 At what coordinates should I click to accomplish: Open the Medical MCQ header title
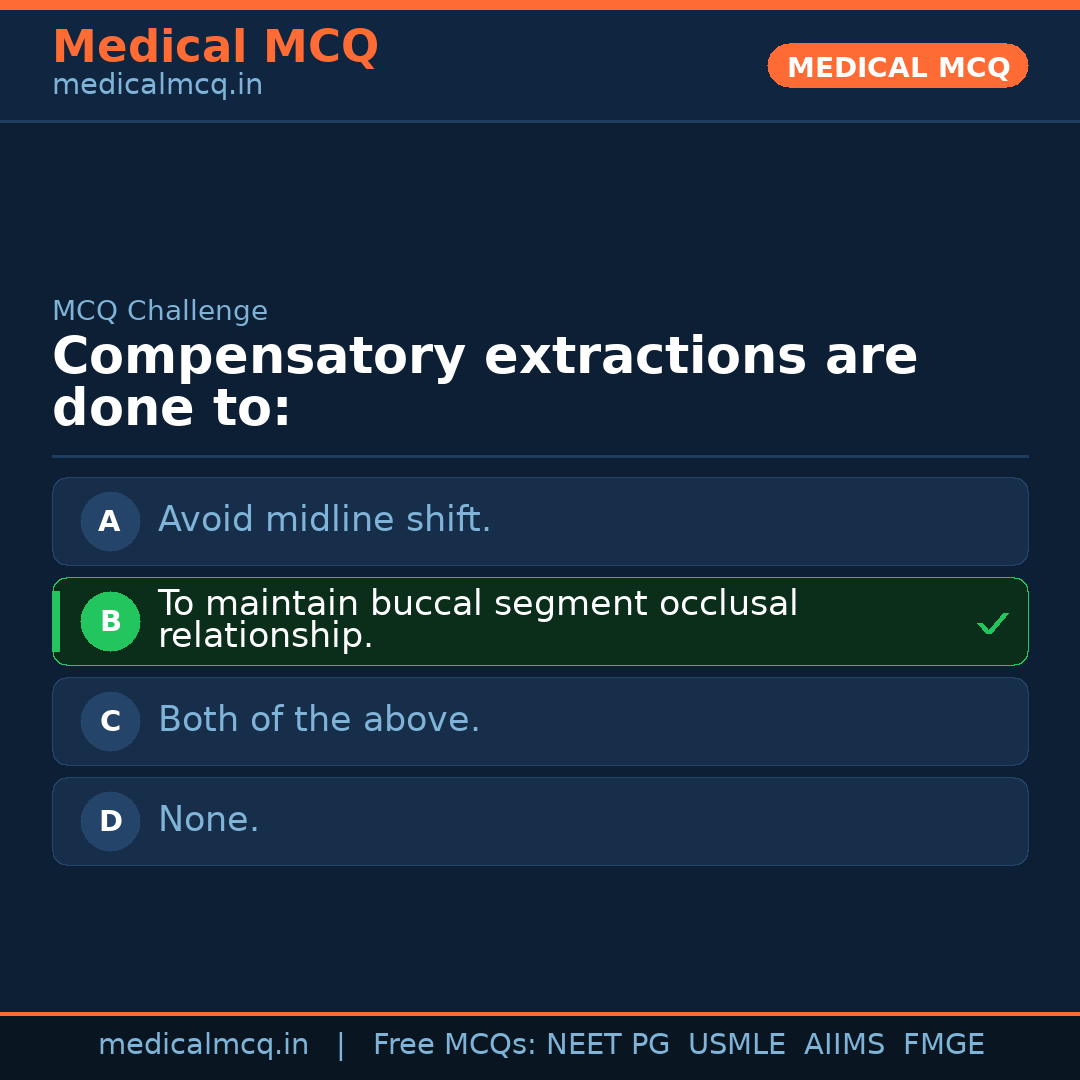[215, 47]
